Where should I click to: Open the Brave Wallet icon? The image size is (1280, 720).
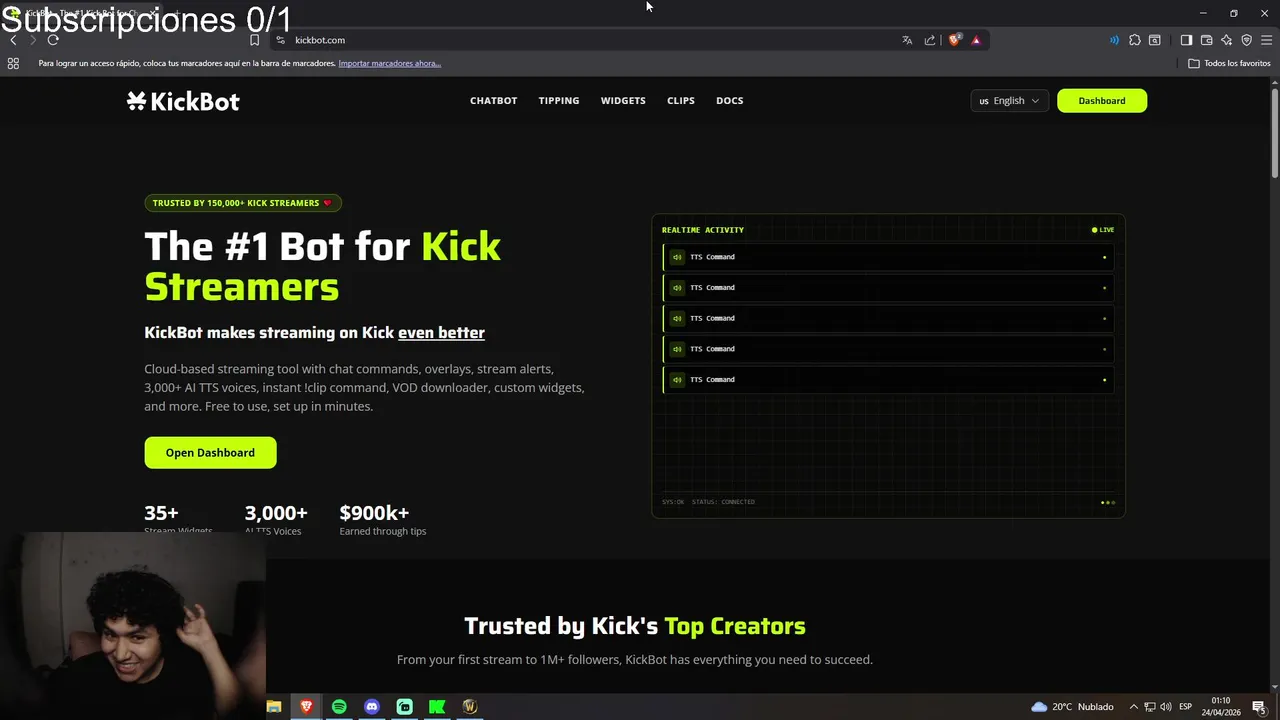coord(1206,40)
